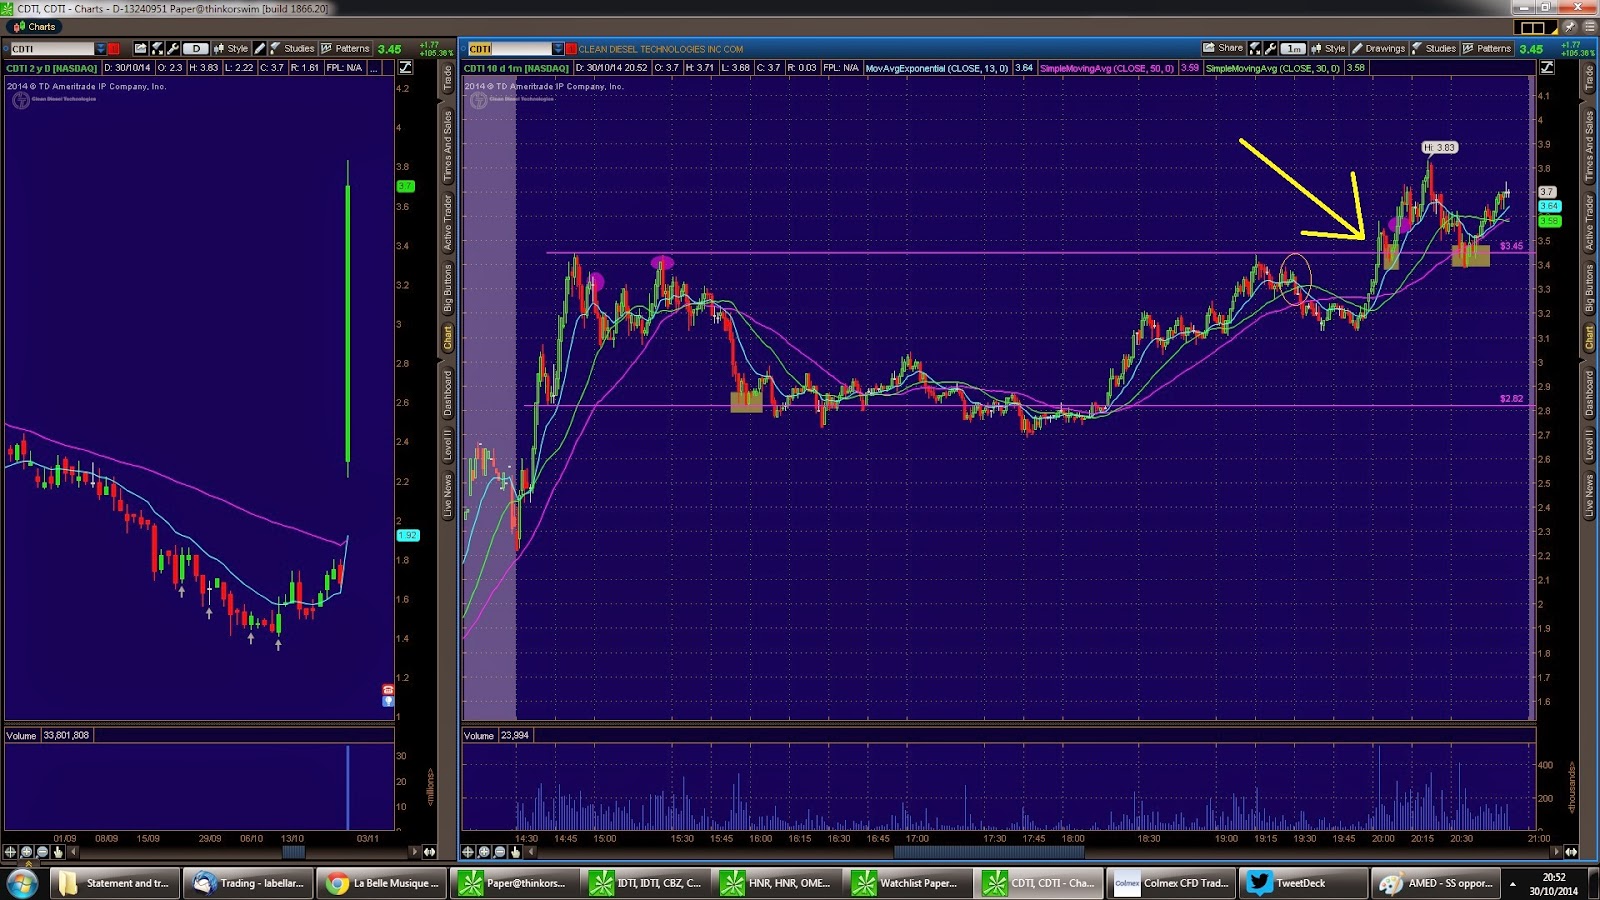Viewport: 1600px width, 900px height.
Task: Open Level II tab on left sidebar
Action: point(448,444)
